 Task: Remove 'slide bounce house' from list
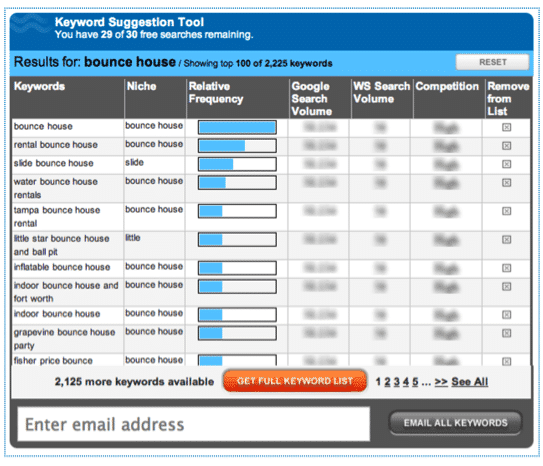[506, 164]
